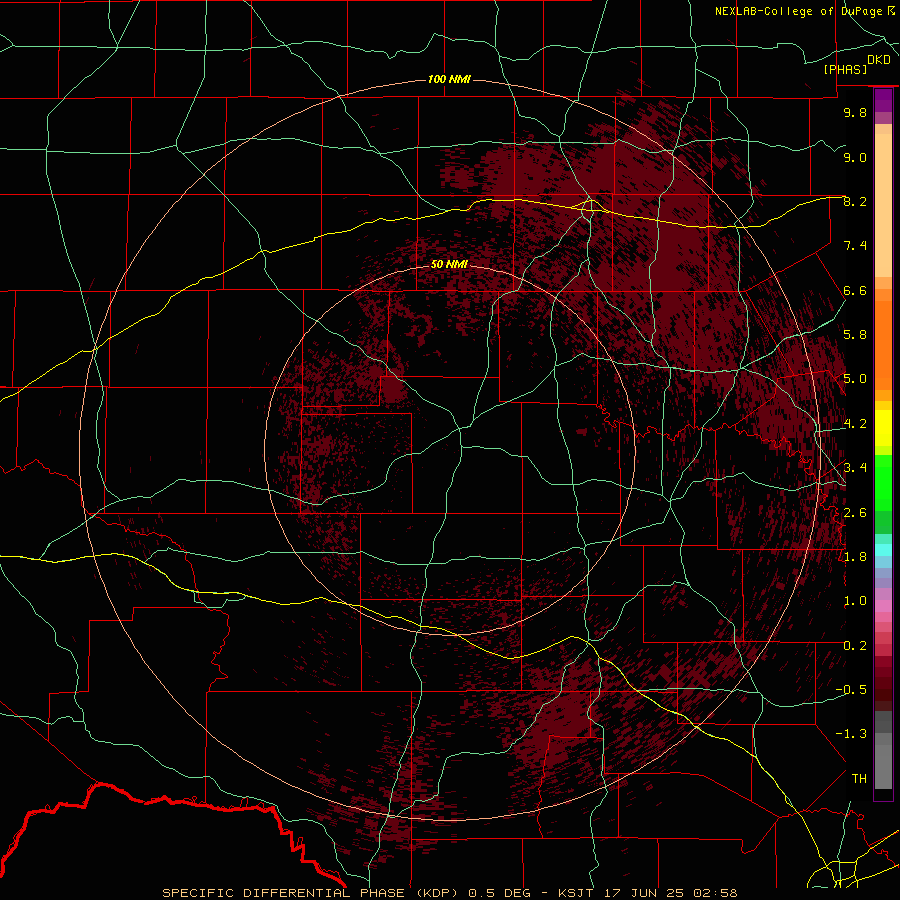Click the [PHAS] unit label

(845, 70)
